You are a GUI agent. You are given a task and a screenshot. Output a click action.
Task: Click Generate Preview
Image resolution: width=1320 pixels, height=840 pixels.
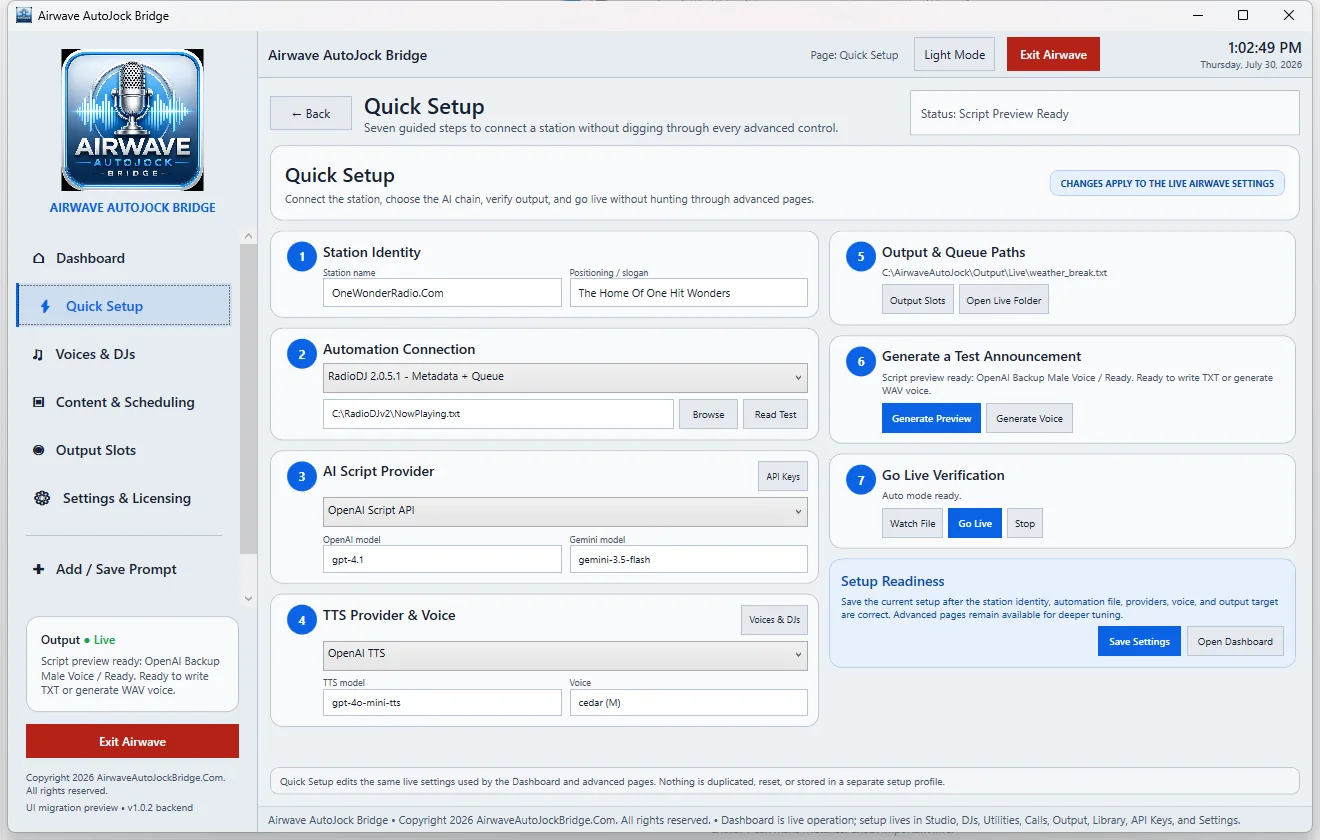click(932, 418)
